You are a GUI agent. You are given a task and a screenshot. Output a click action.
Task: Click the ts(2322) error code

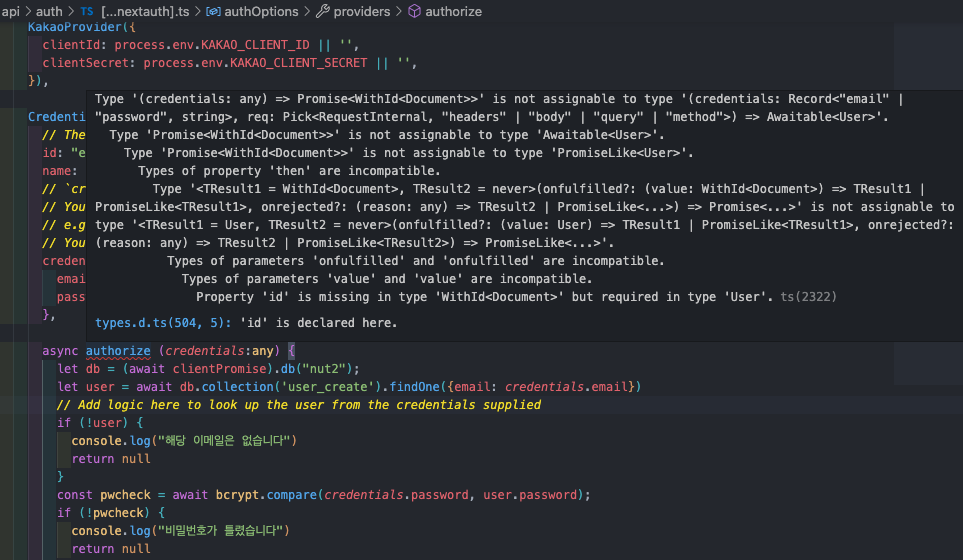tap(808, 297)
